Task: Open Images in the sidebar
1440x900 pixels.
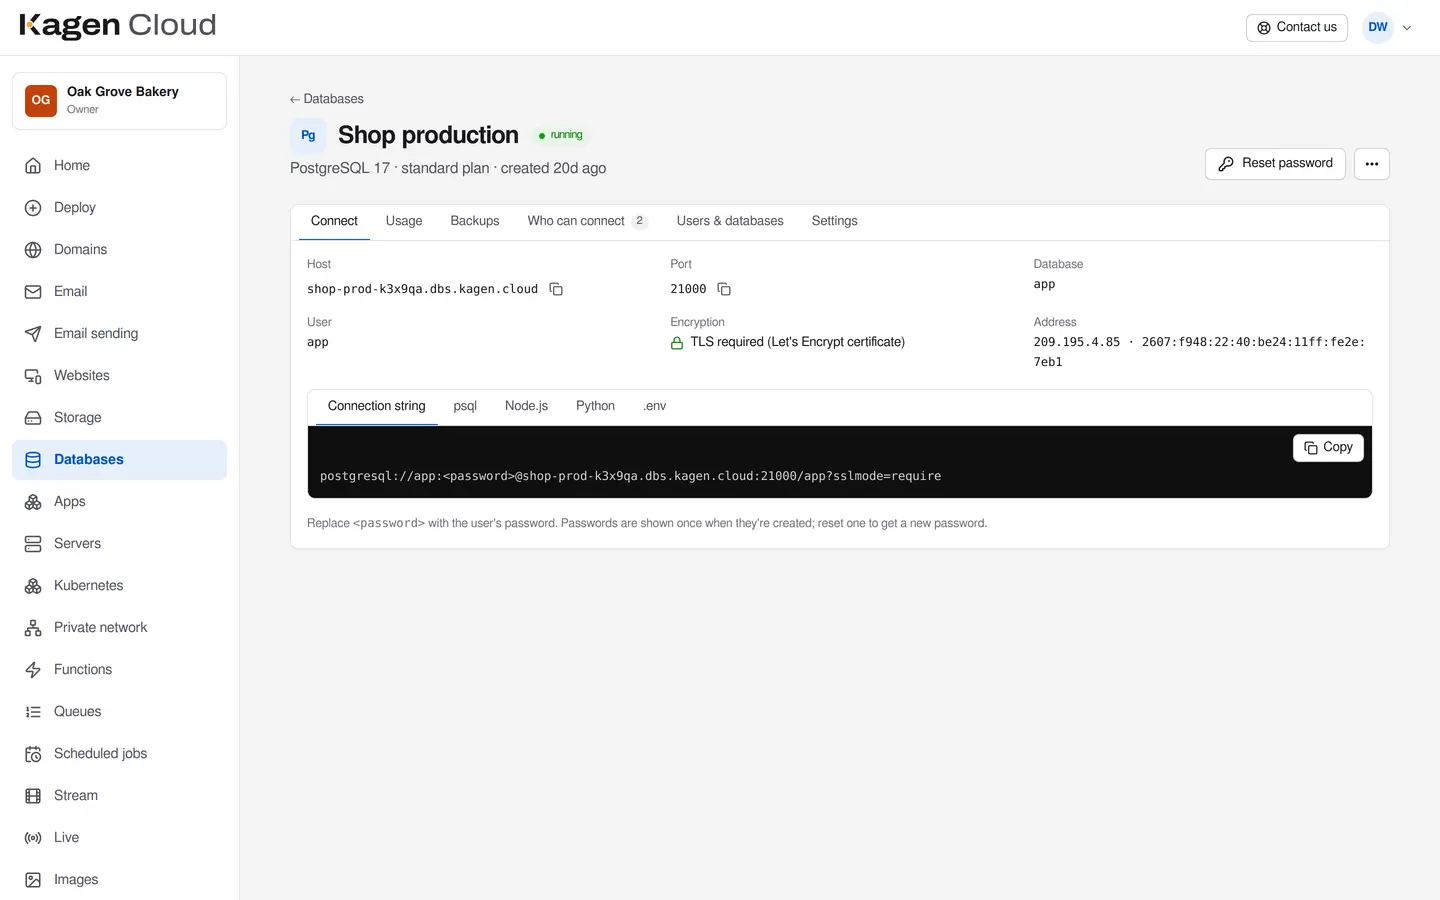Action: 119,880
